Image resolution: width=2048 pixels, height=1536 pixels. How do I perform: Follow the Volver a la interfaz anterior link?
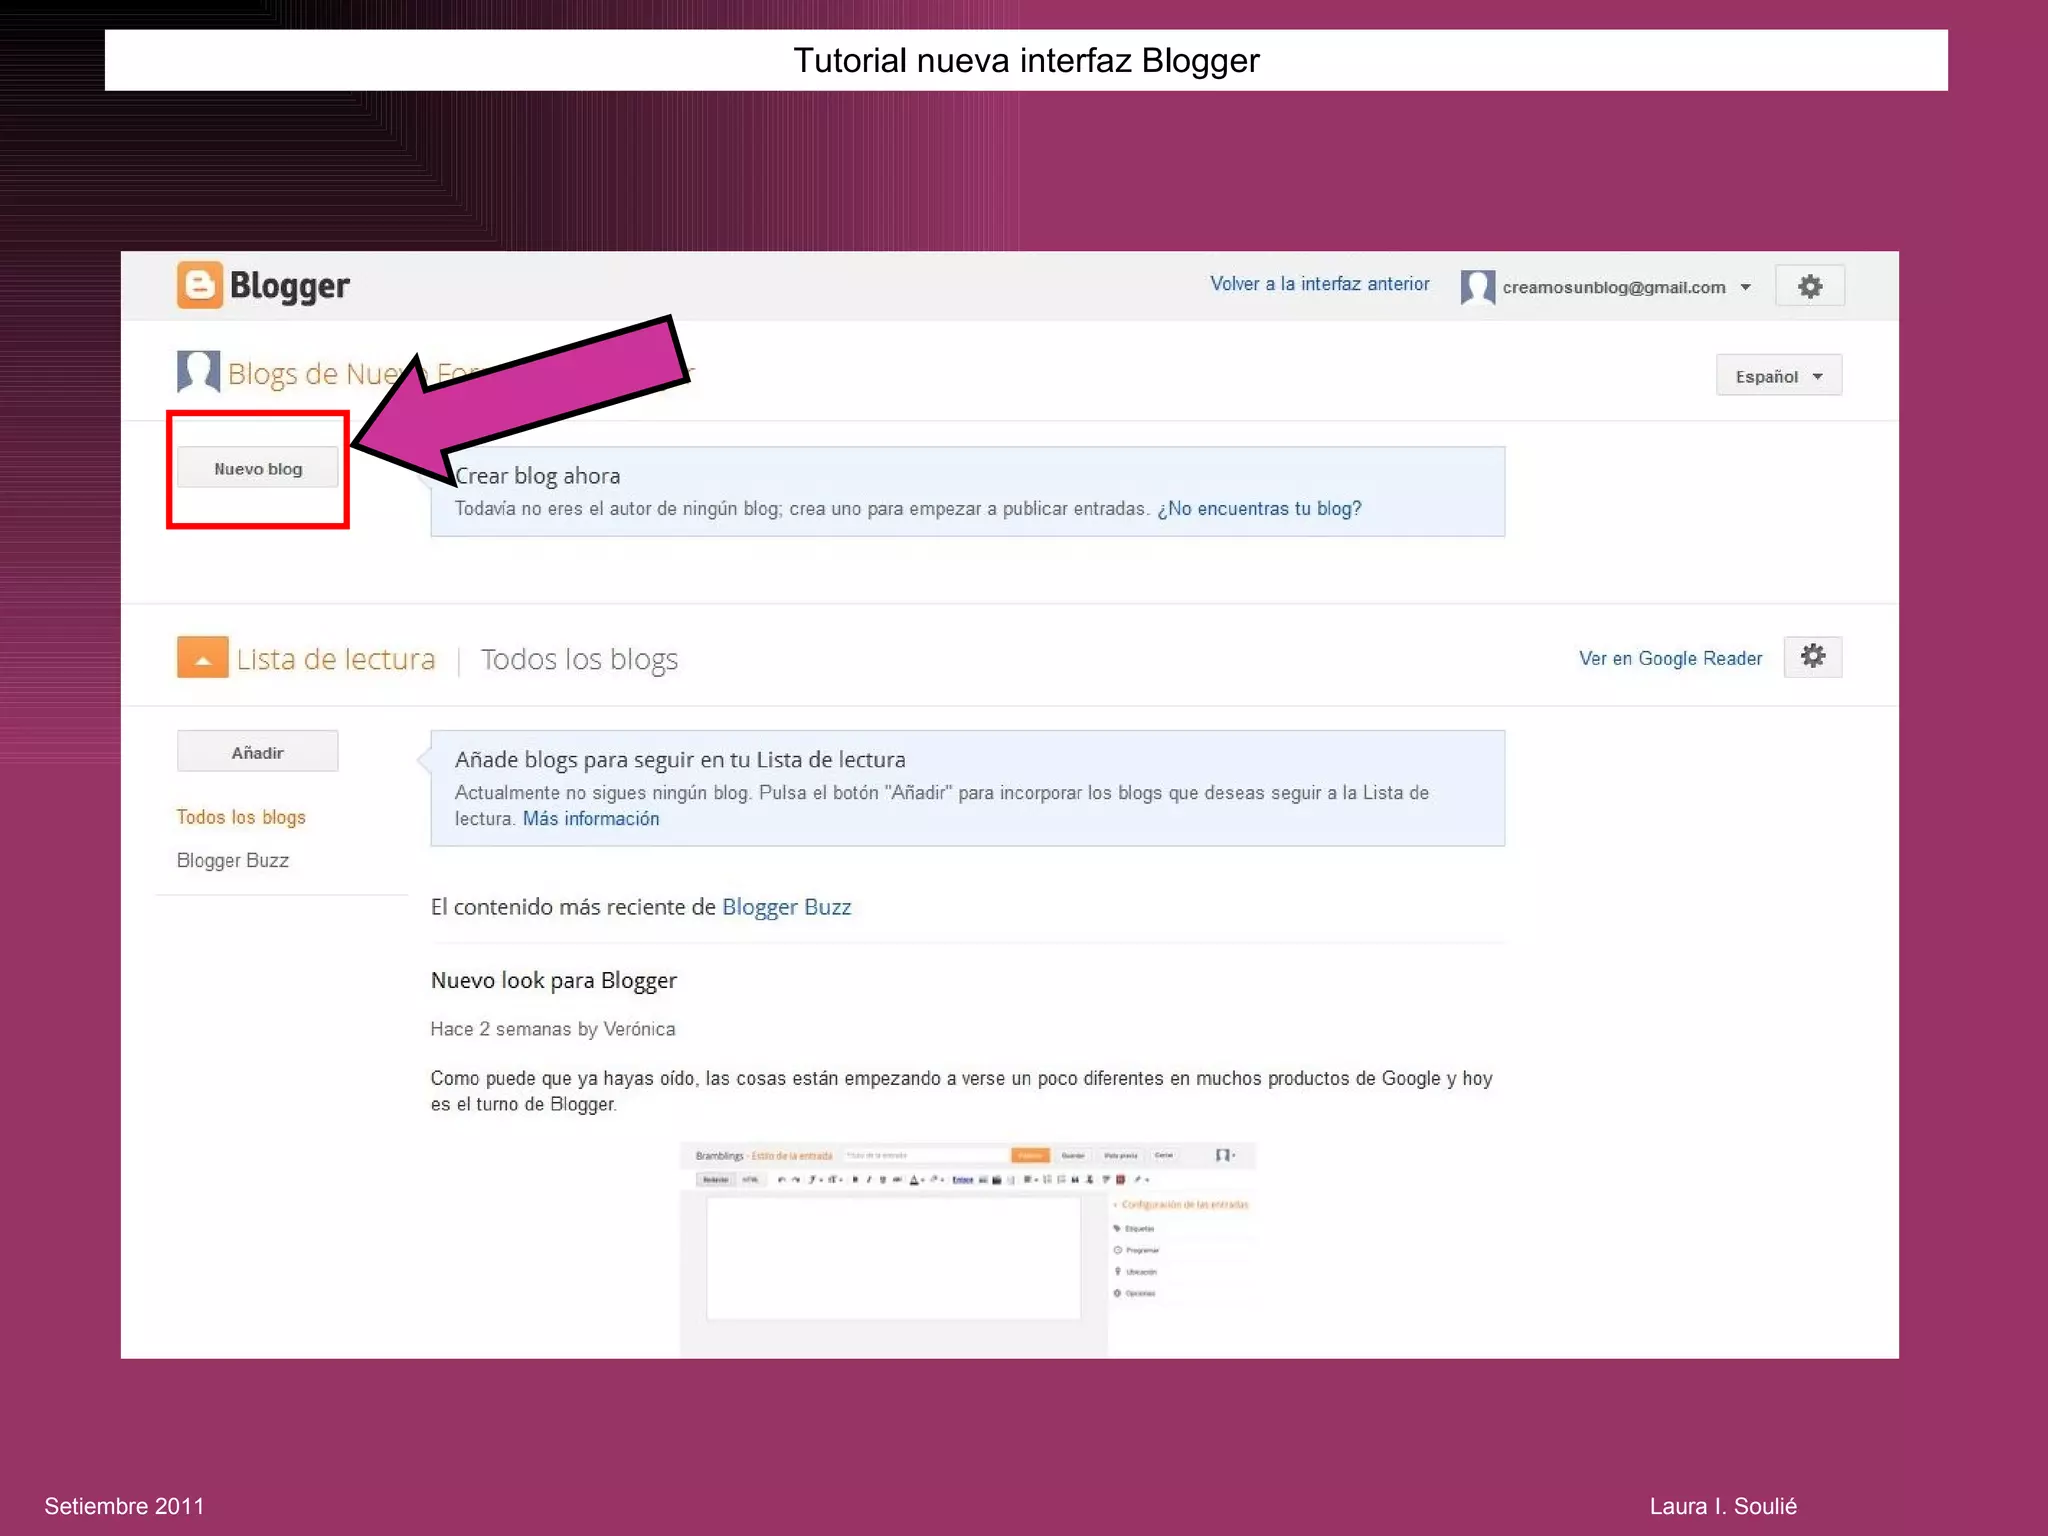1319,284
